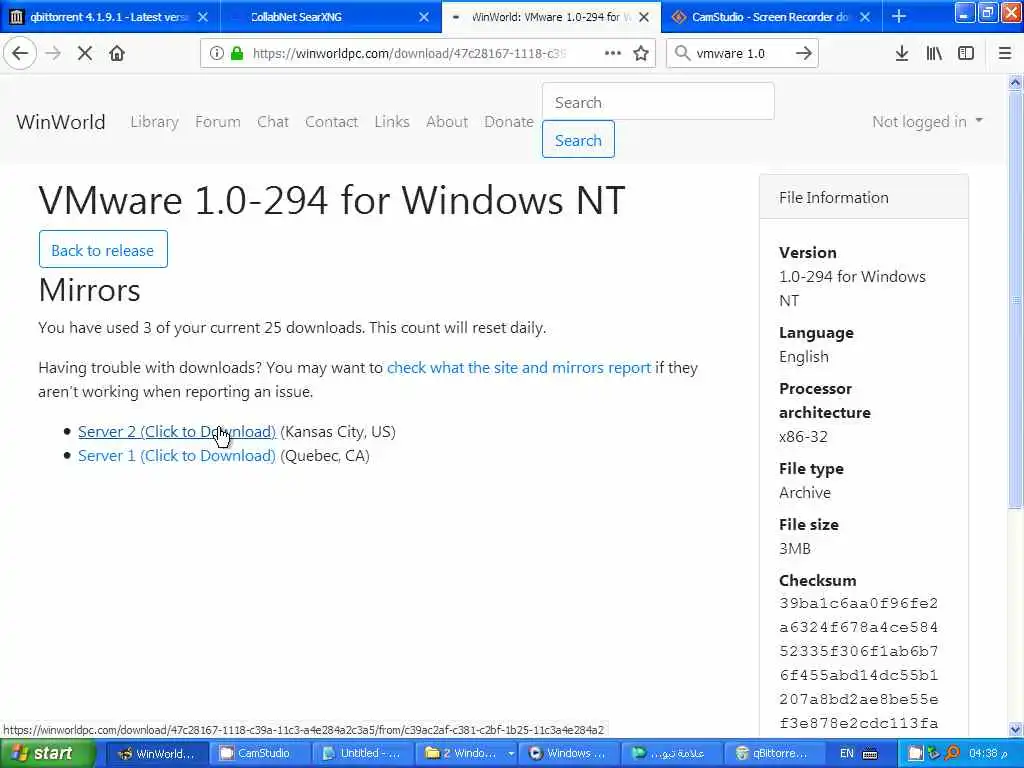The height and width of the screenshot is (768, 1024).
Task: Close the CollabNet SearXNG tab
Action: 424,17
